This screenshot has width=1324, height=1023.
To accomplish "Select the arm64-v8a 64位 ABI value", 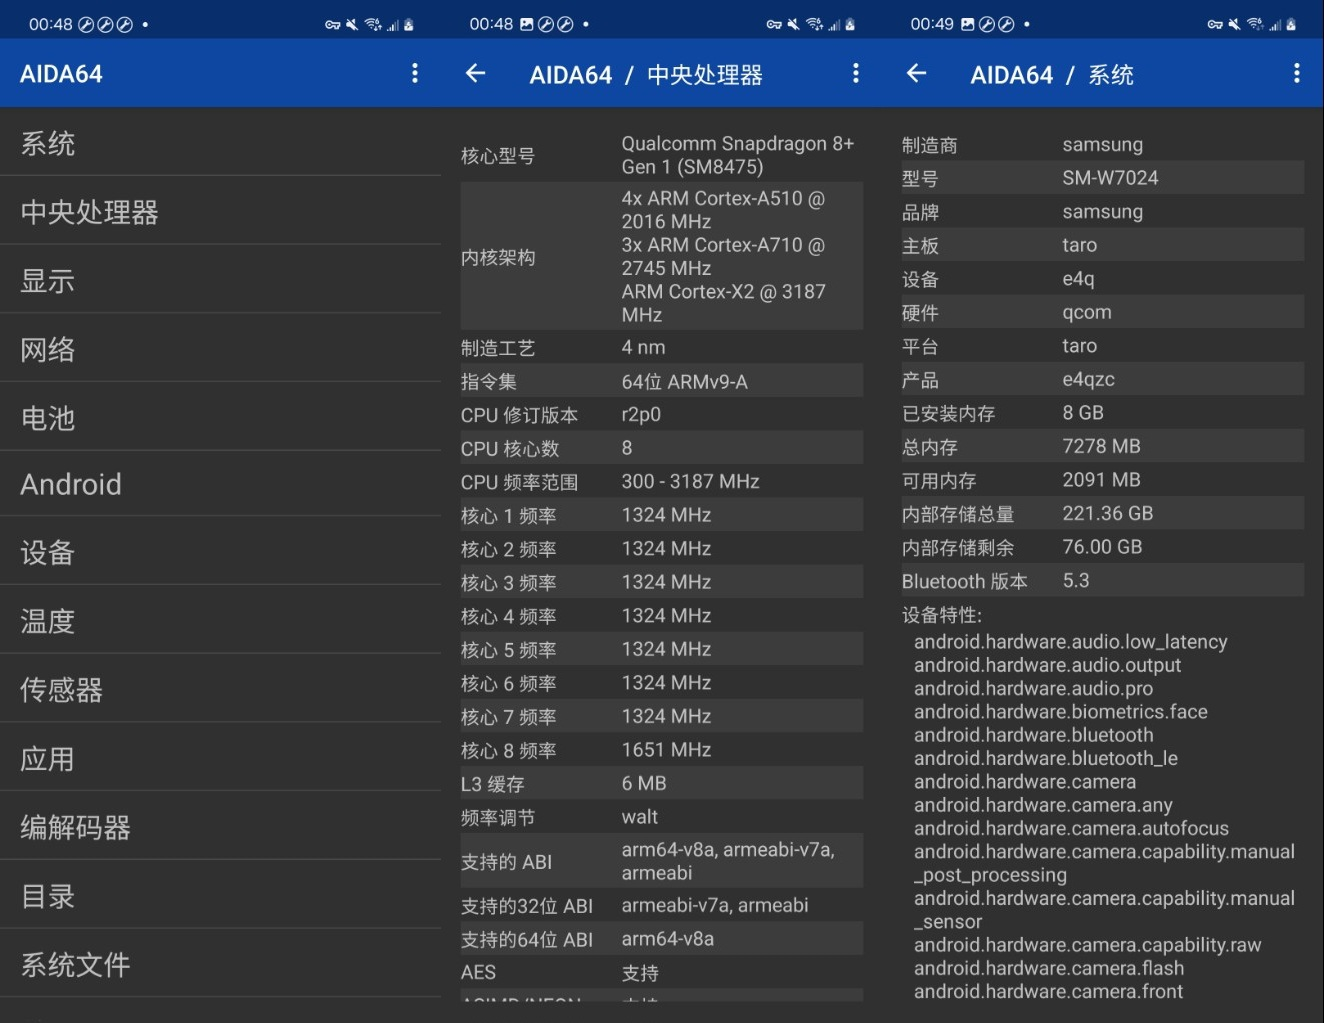I will click(x=667, y=939).
